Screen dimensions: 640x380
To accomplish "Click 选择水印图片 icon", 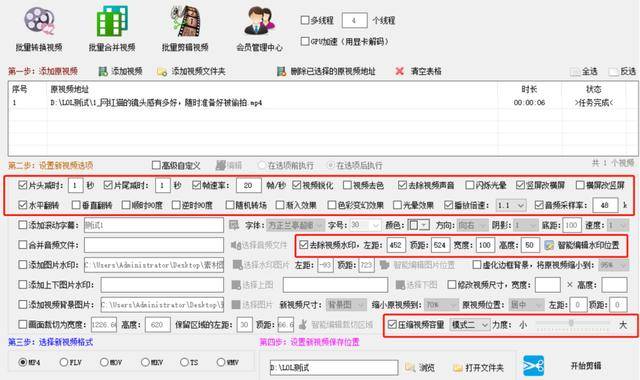I will [x=237, y=265].
